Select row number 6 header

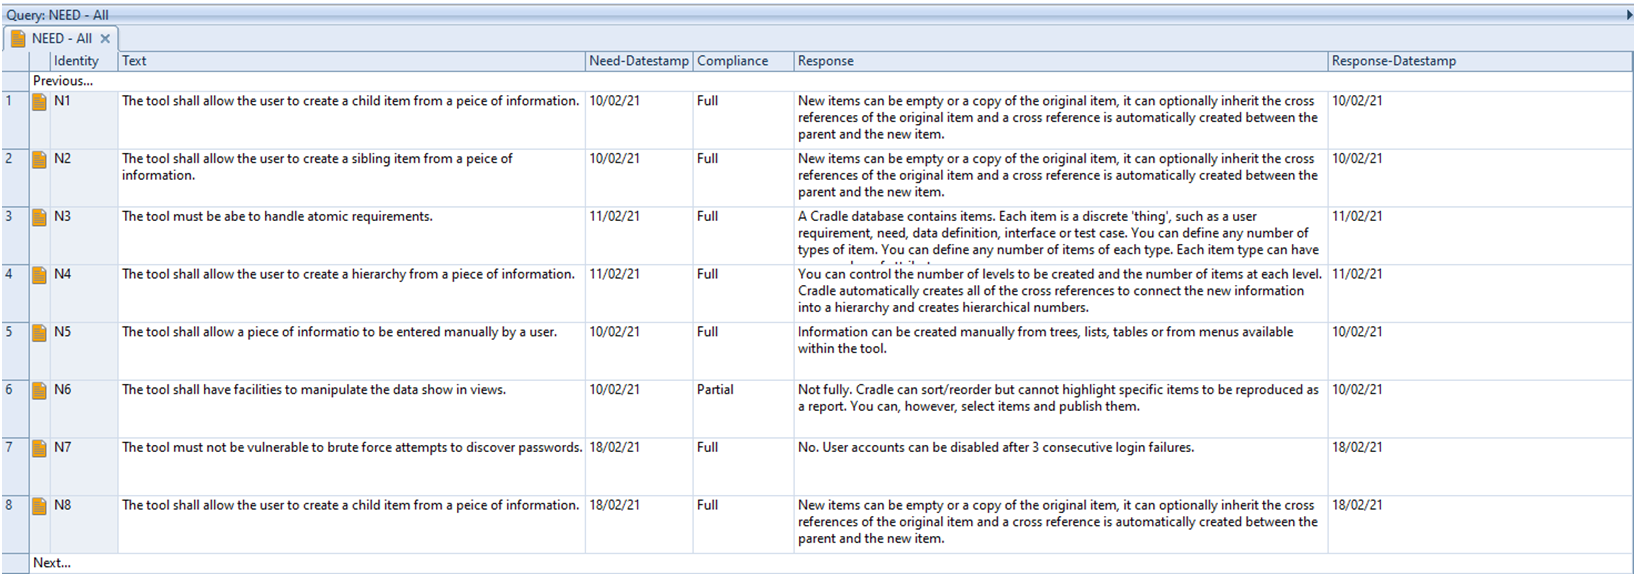15,409
